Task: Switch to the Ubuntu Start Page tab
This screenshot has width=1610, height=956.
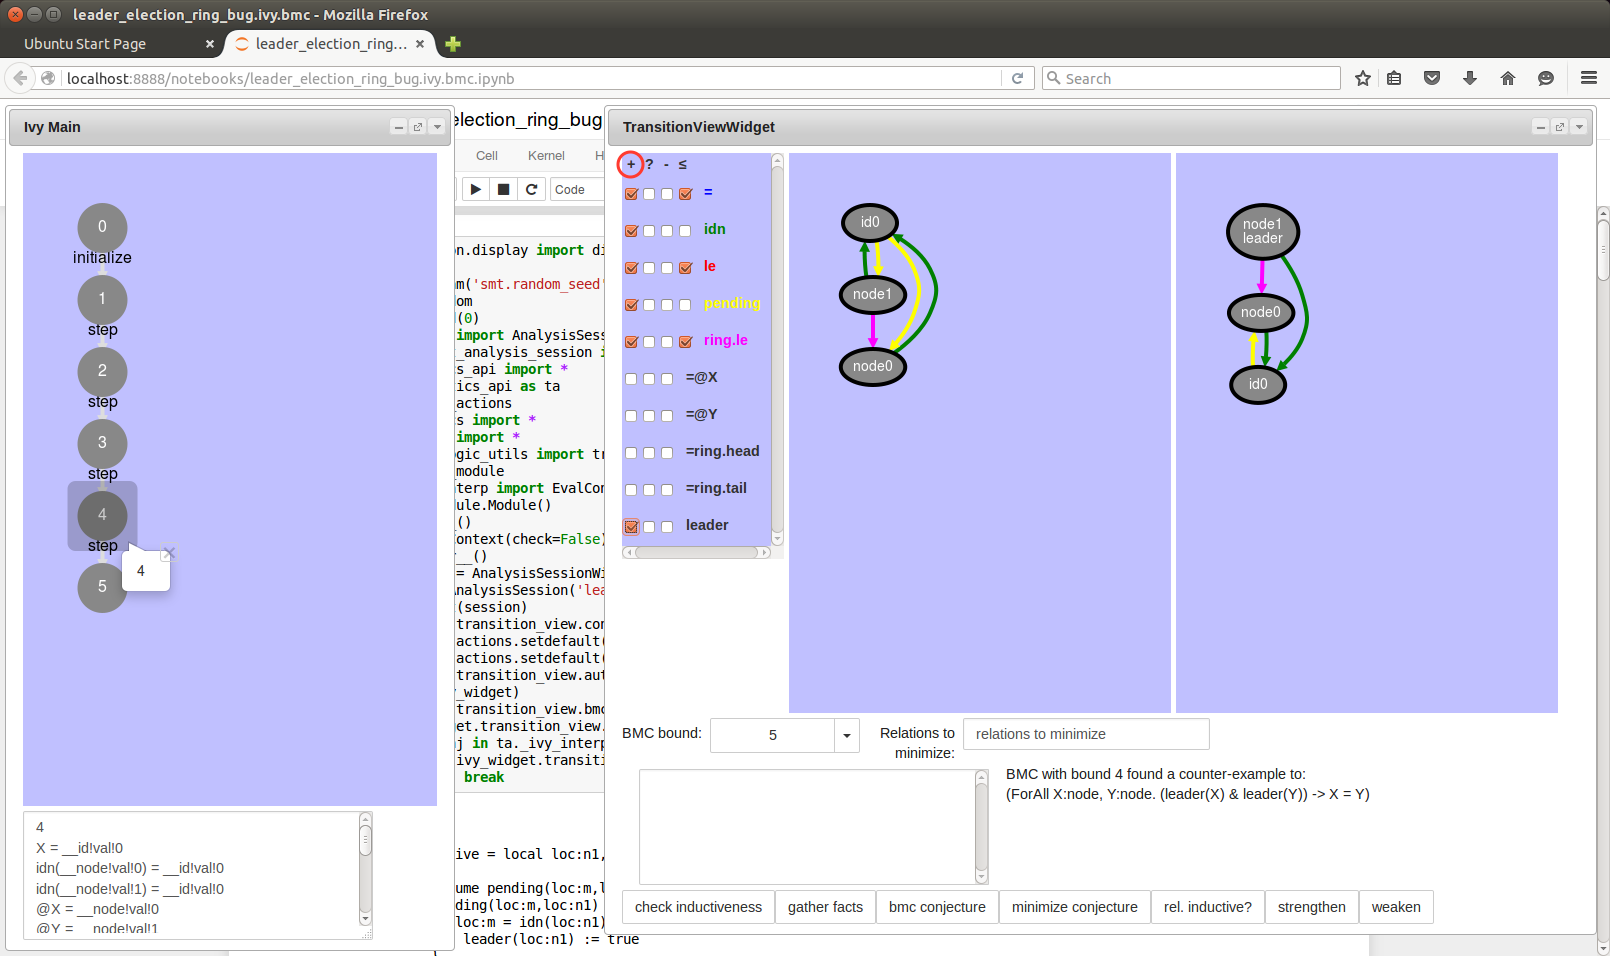Action: pos(85,44)
